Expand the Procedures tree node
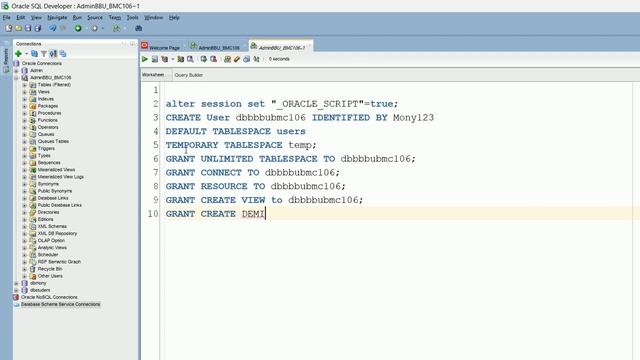 (24, 113)
